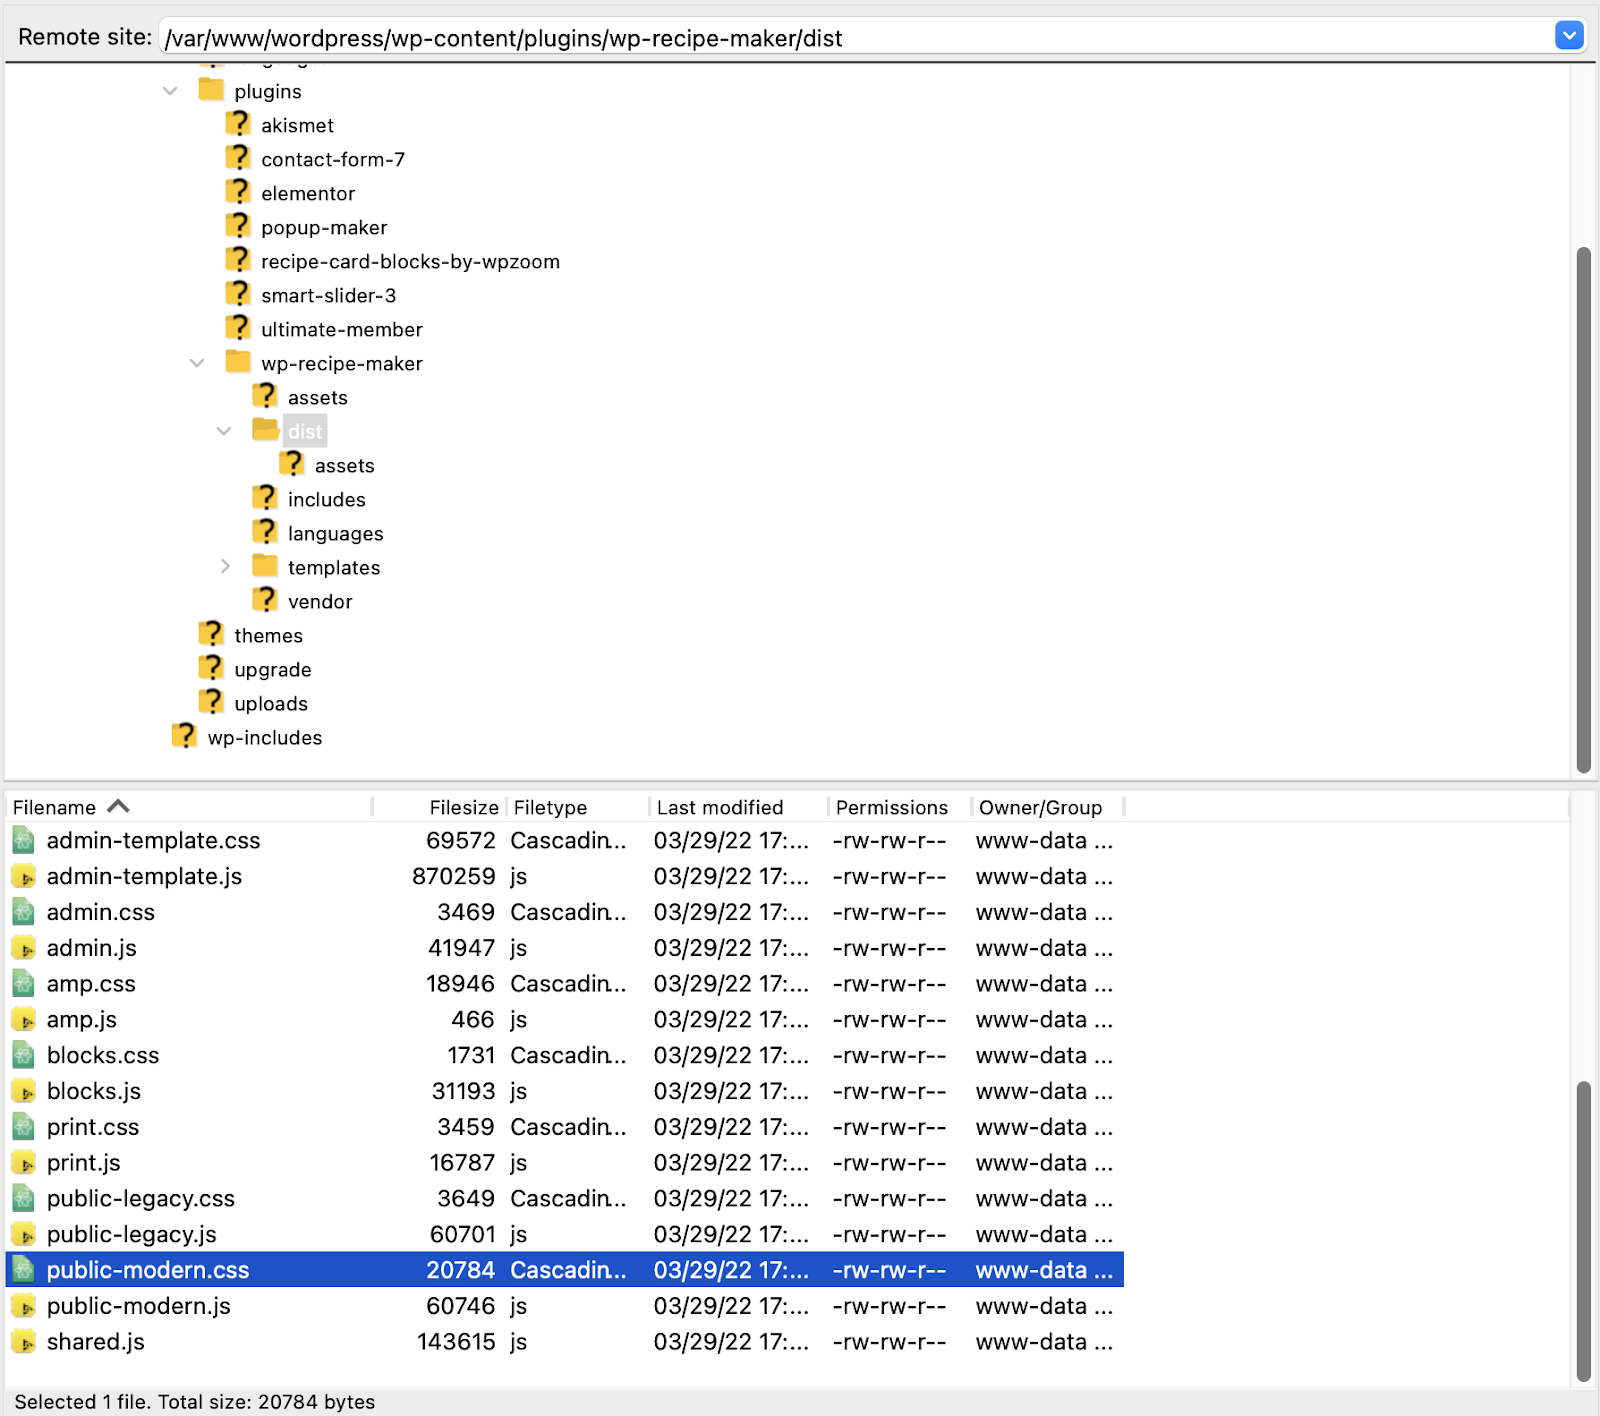Click the elementor folder icon

click(x=238, y=192)
